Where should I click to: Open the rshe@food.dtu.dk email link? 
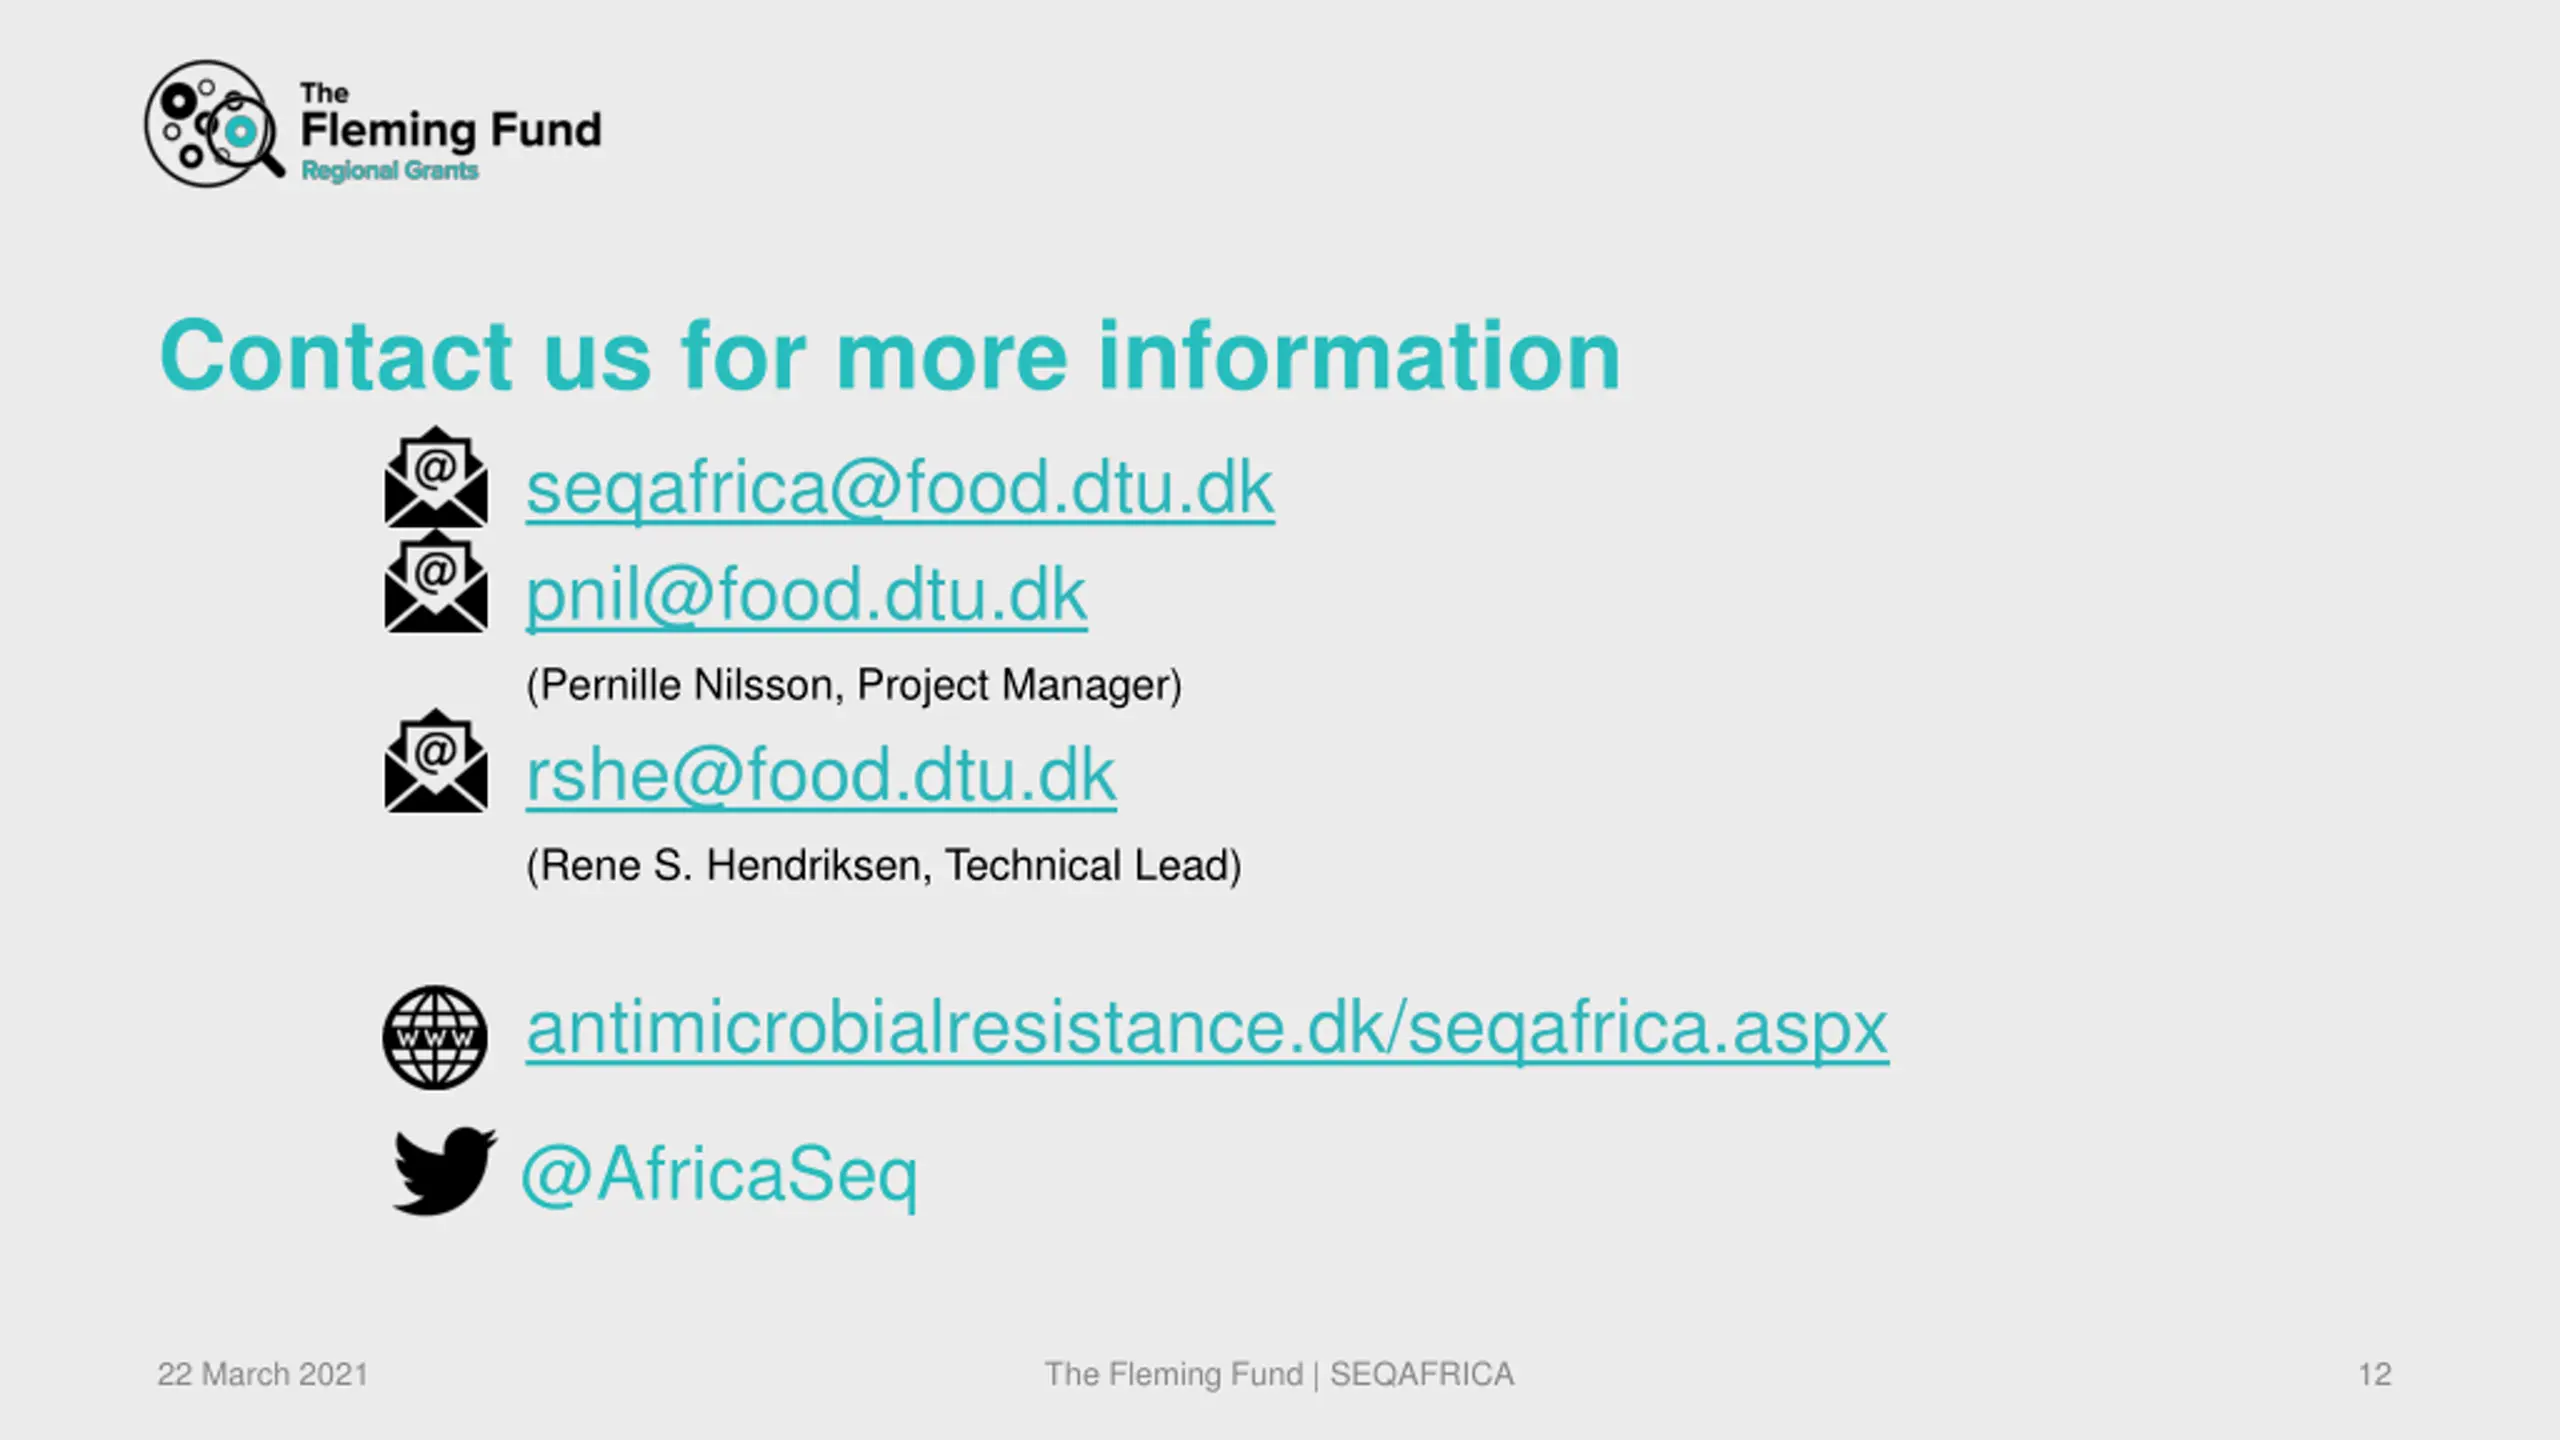(821, 775)
